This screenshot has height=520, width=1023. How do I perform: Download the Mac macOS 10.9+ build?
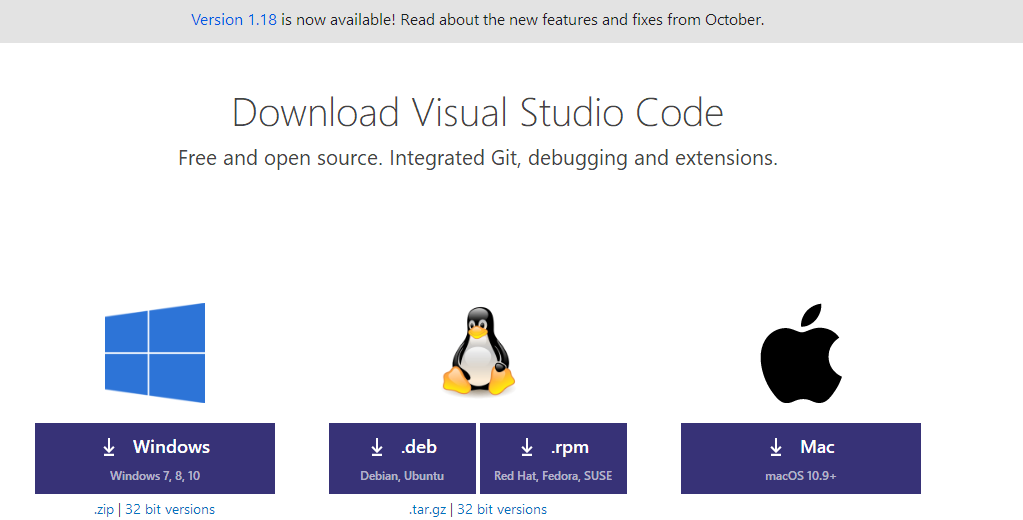click(x=801, y=459)
